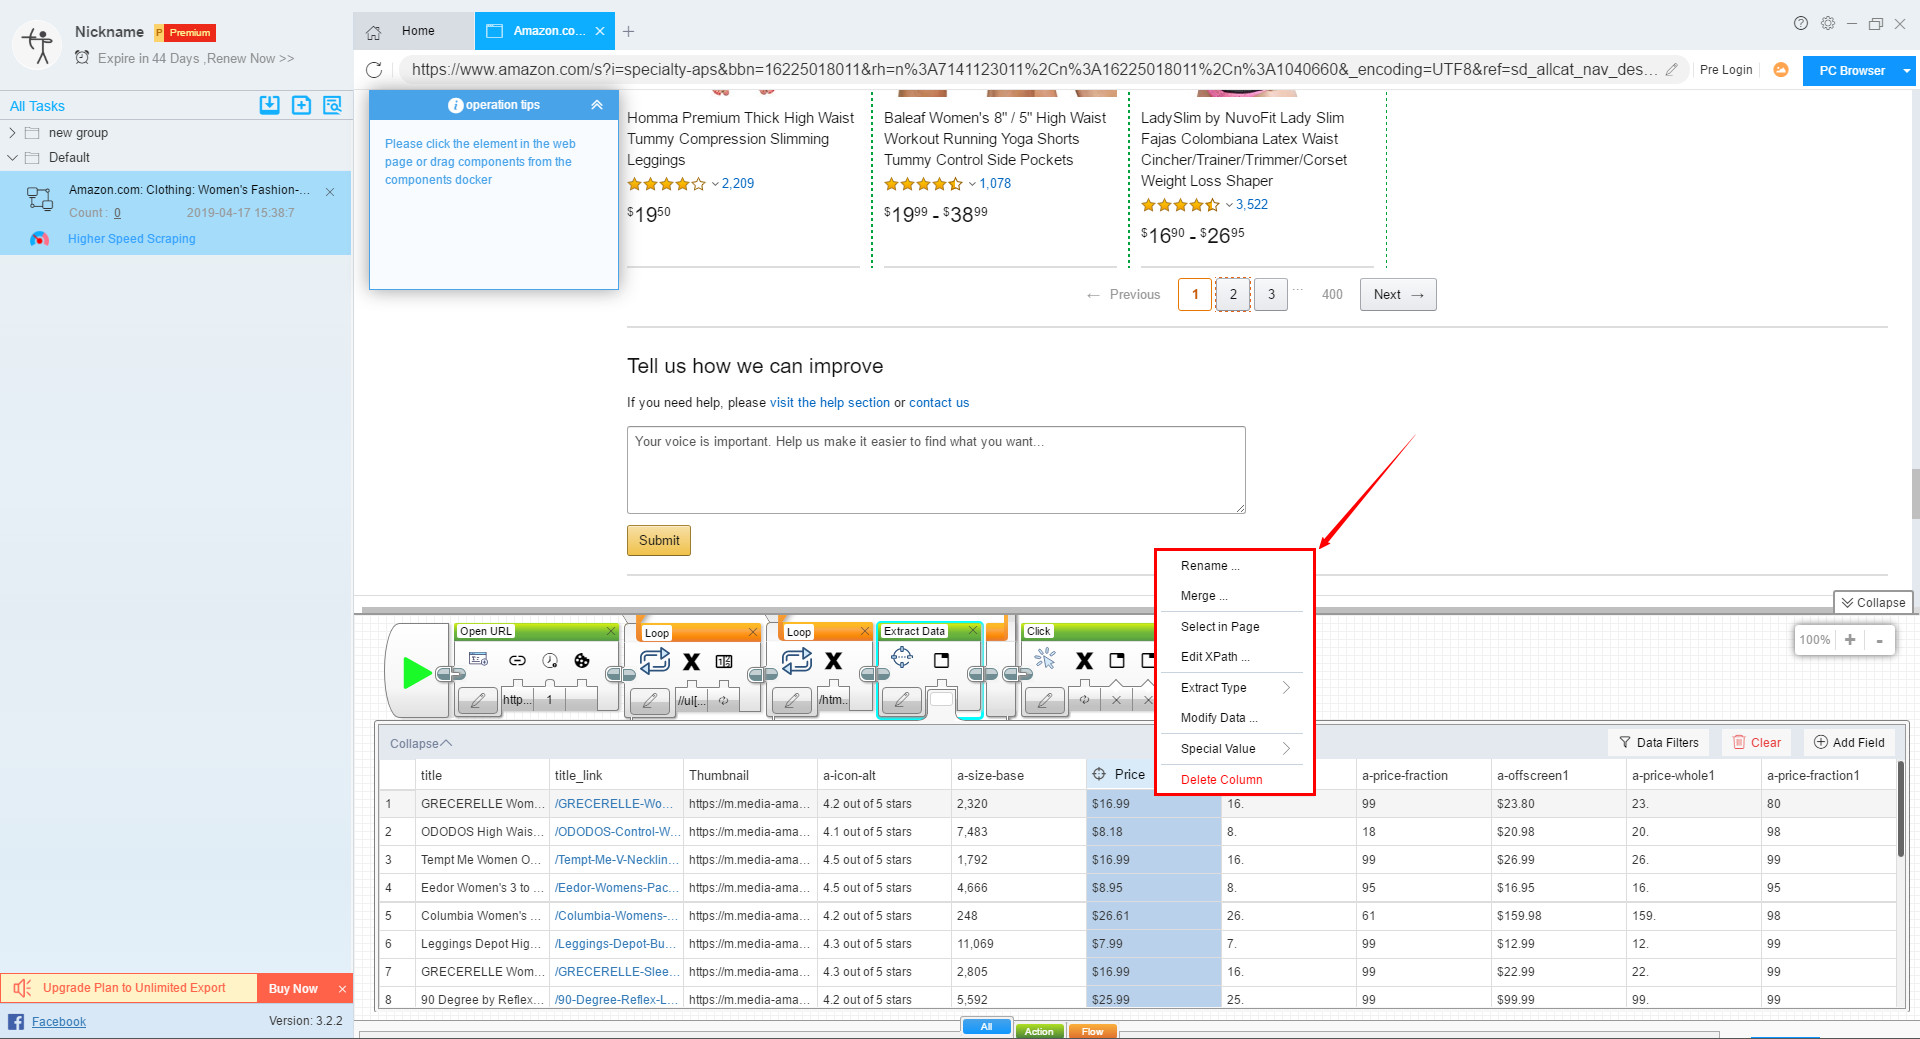Click the Facebook icon at bottom left
Screen dimensions: 1920x1039
tap(16, 1021)
